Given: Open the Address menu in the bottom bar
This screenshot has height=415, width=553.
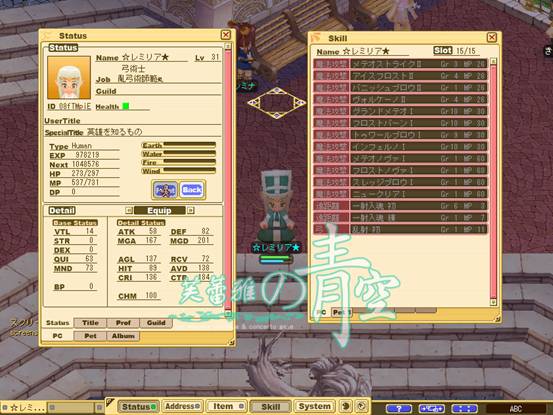Looking at the screenshot, I should (182, 407).
